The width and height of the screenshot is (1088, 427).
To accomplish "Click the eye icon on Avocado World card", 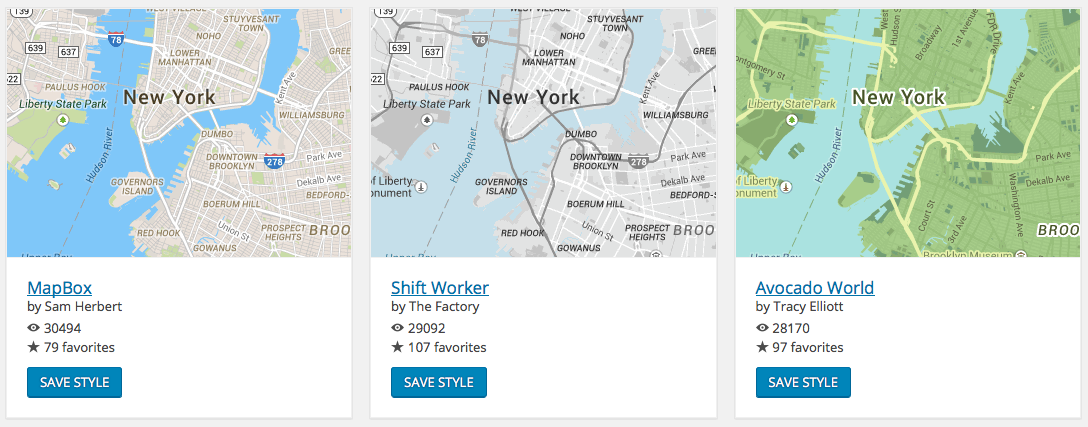I will pyautogui.click(x=762, y=328).
